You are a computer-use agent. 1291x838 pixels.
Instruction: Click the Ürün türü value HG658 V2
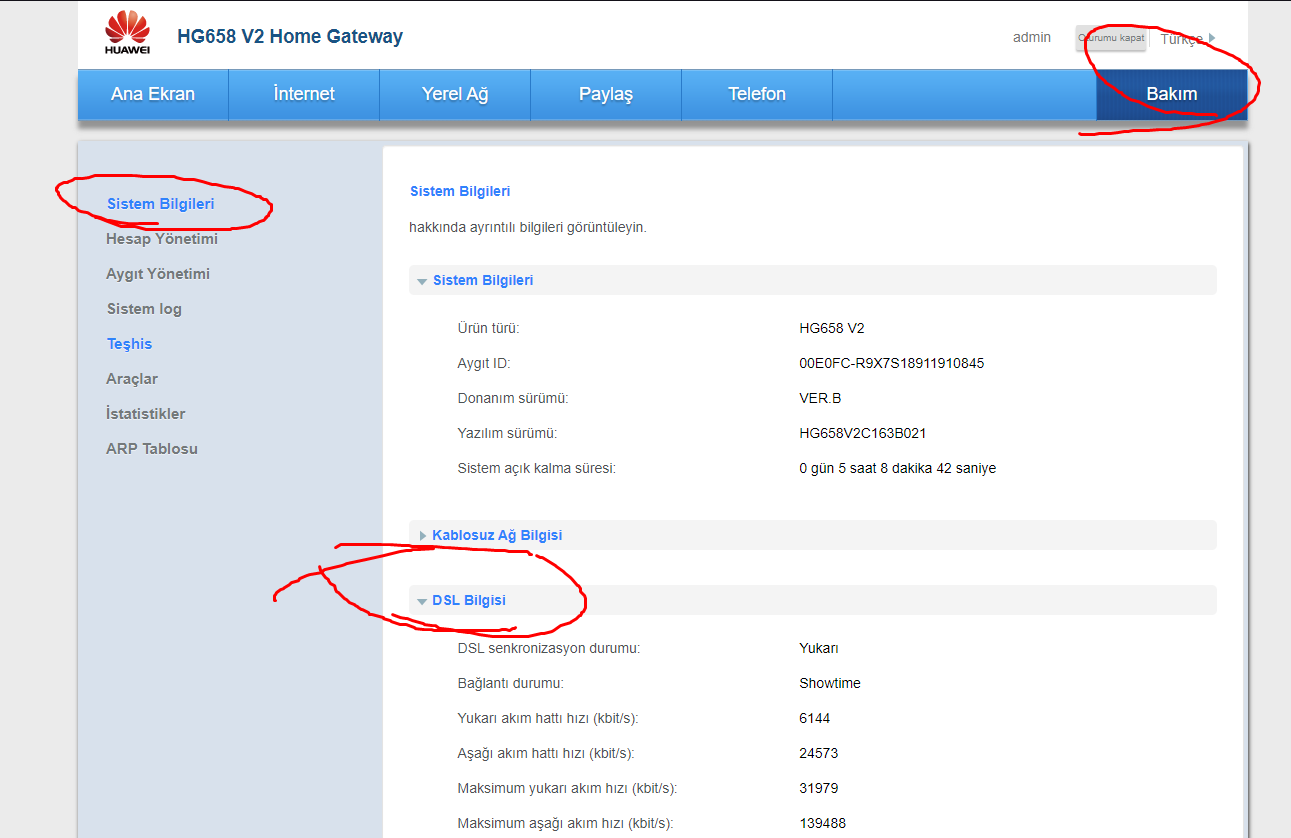832,328
